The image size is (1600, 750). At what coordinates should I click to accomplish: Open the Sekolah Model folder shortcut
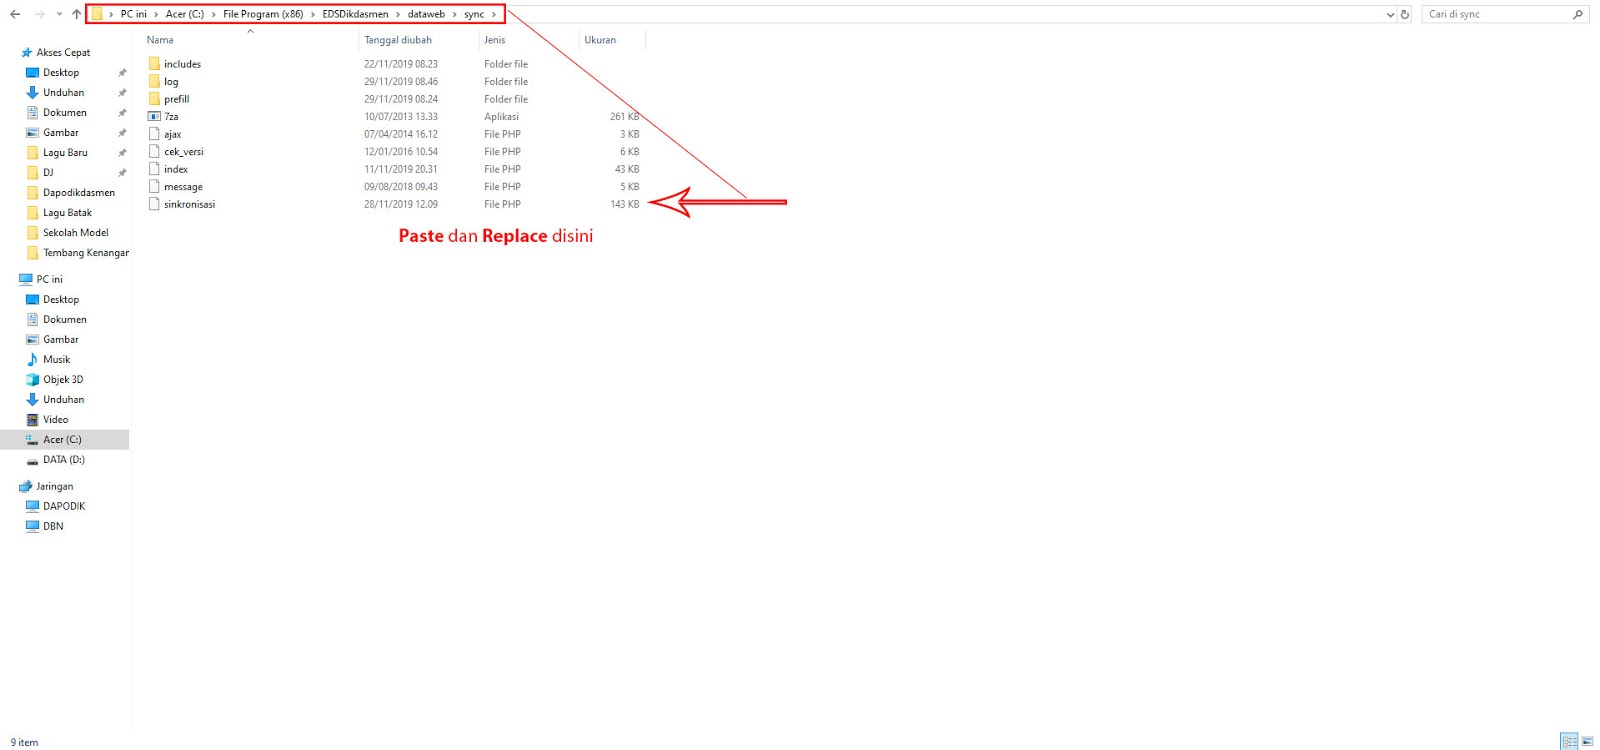click(76, 232)
